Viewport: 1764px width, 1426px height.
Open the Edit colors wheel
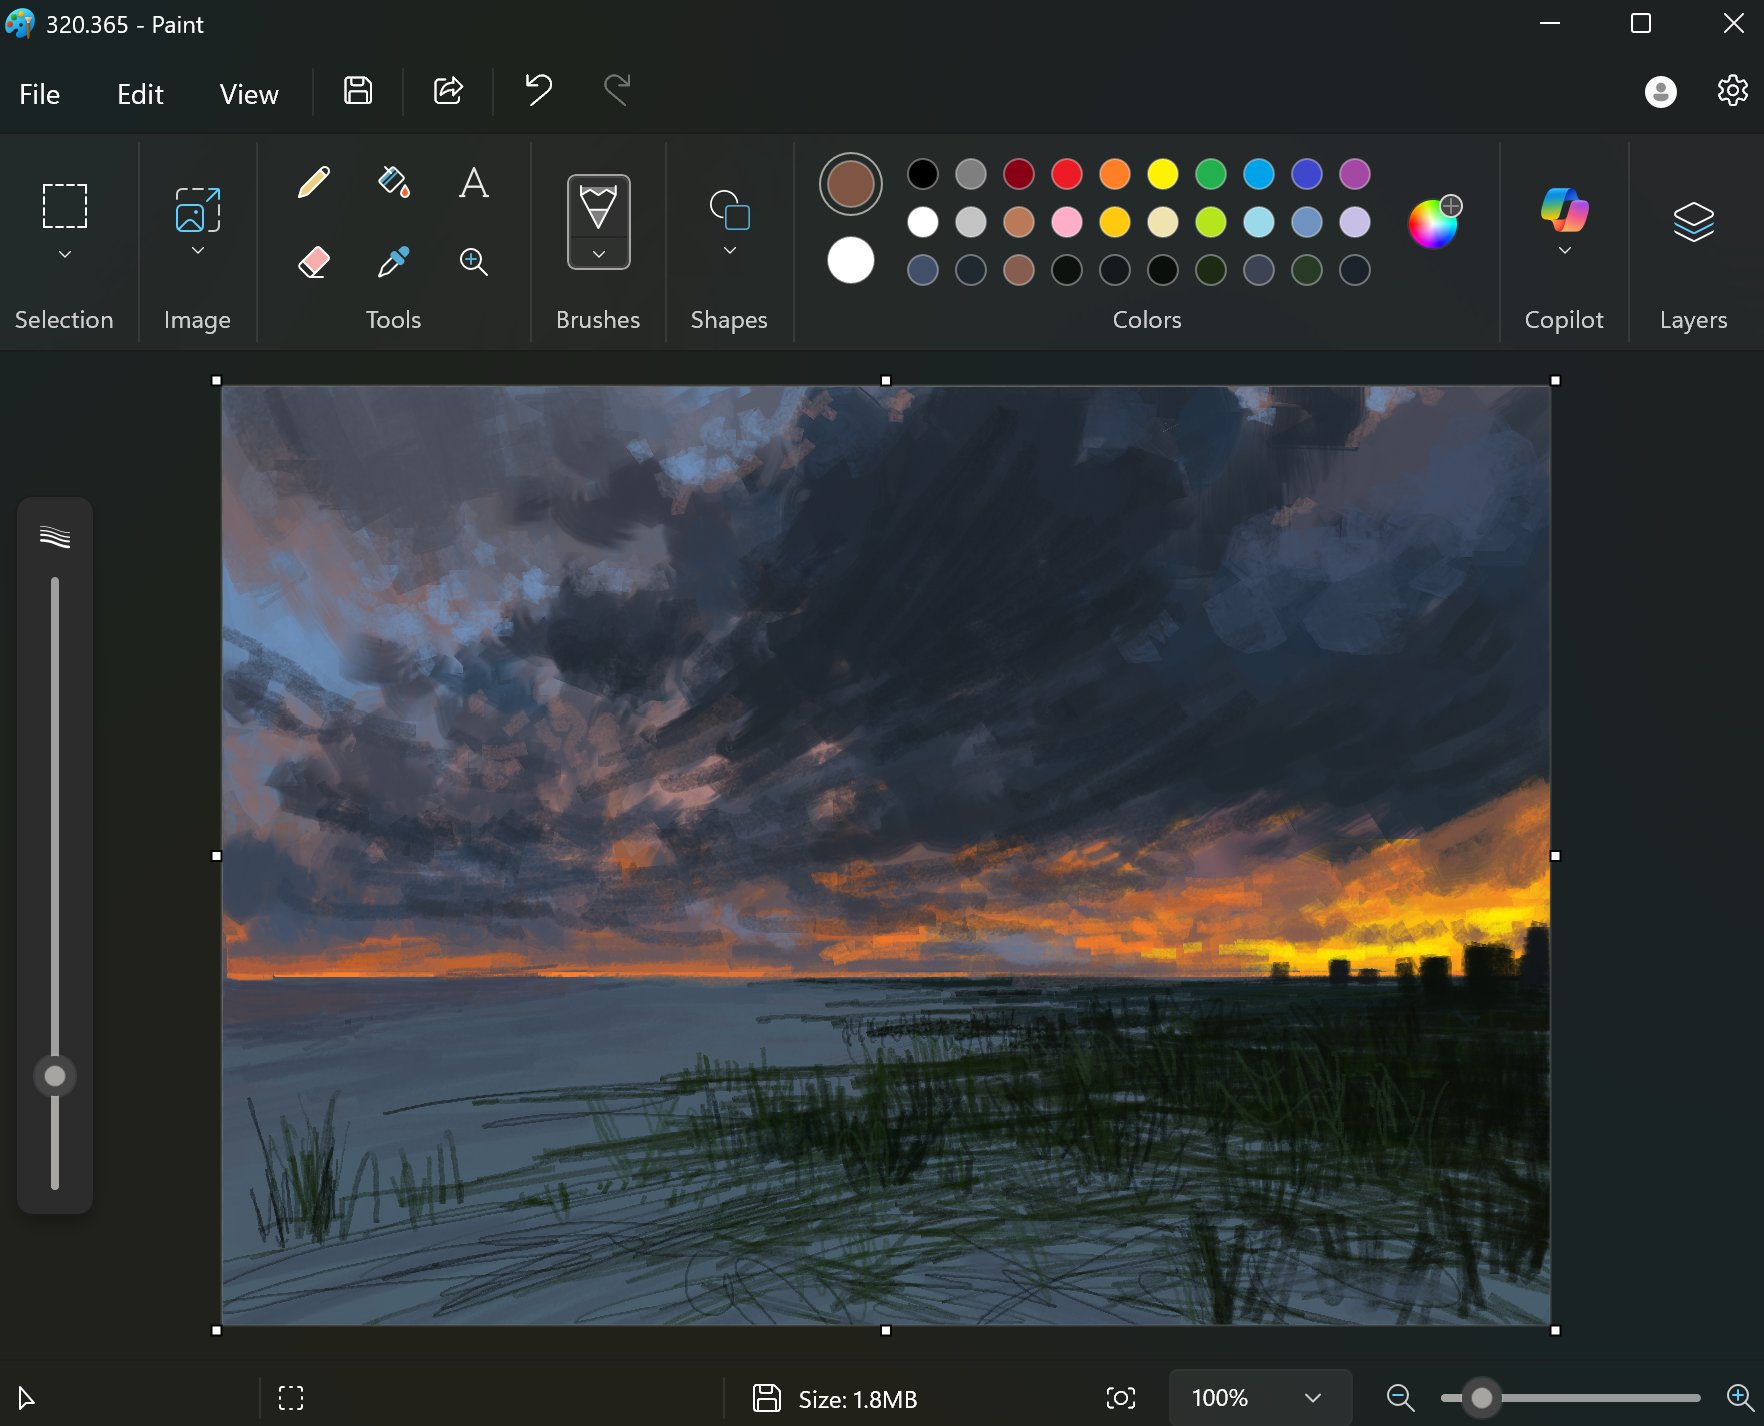point(1433,223)
